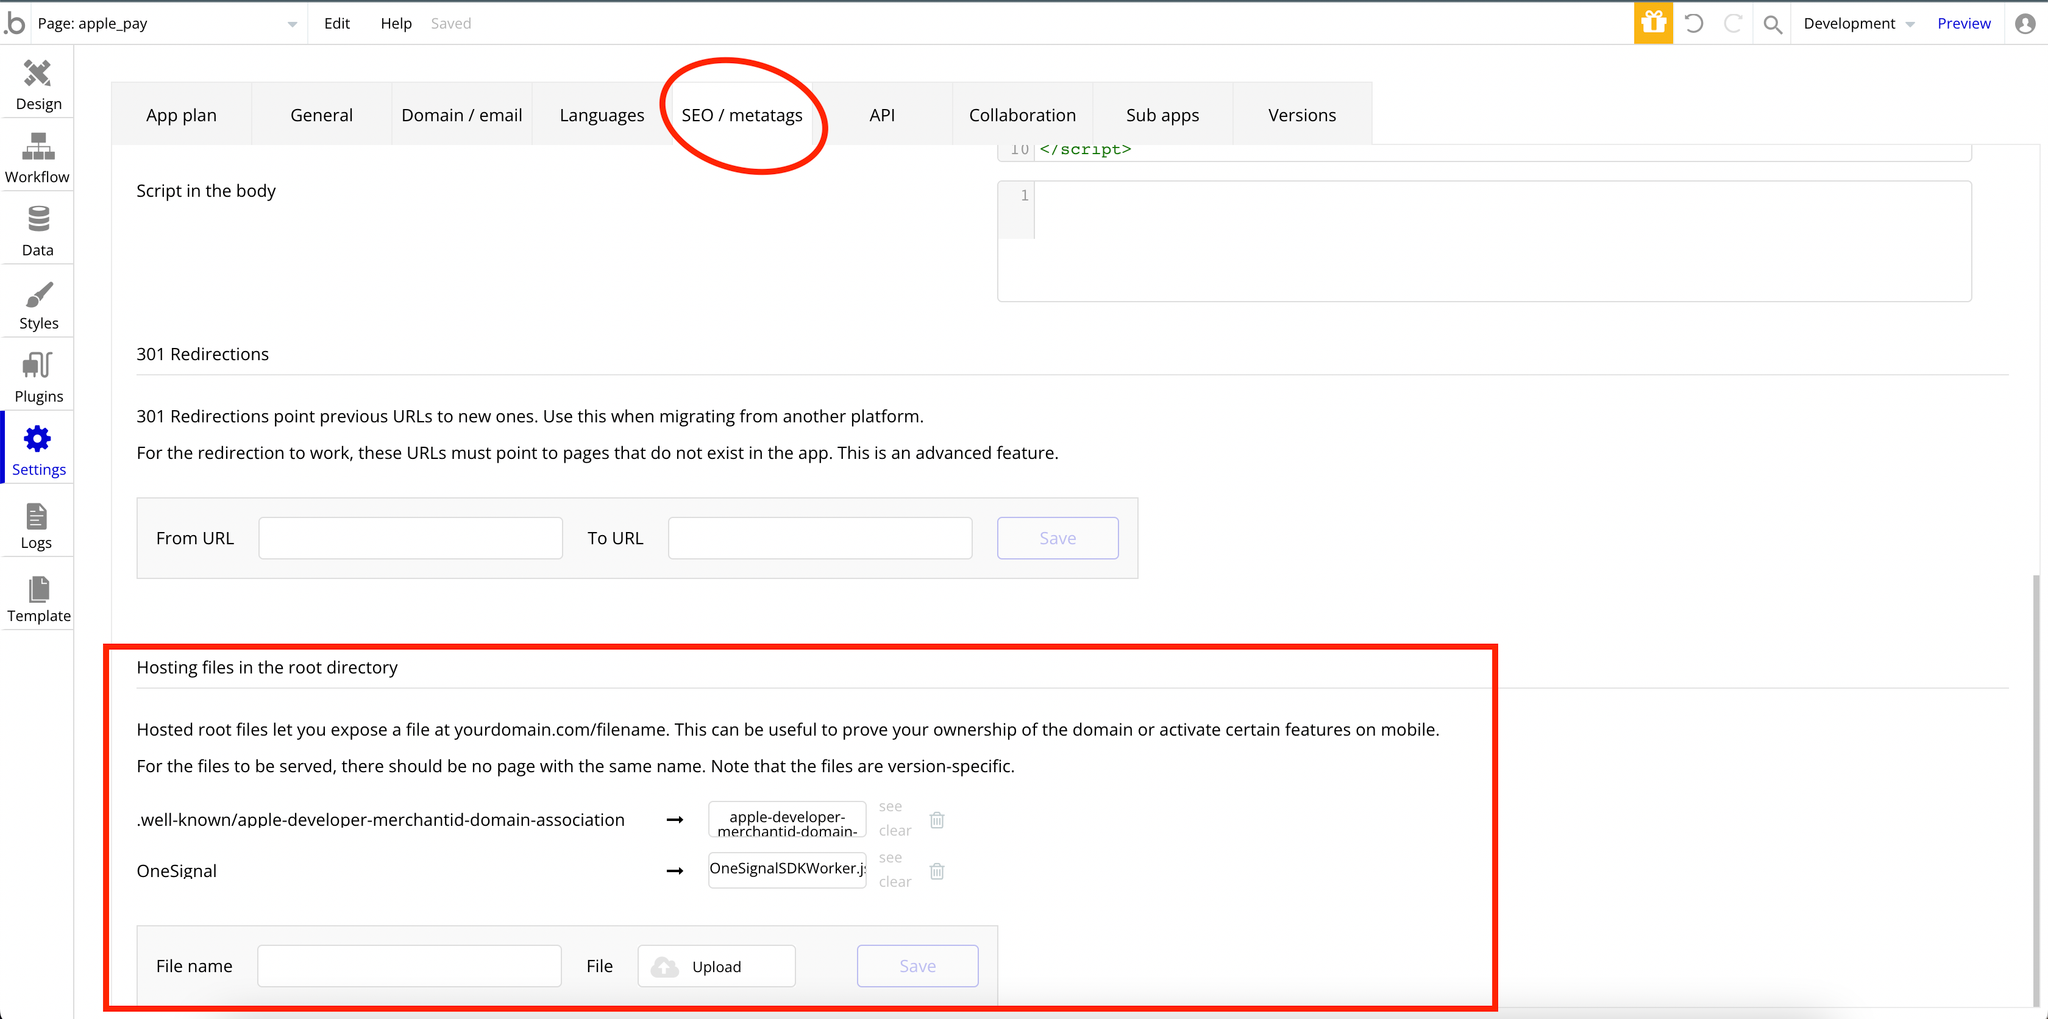
Task: Focus the To URL input field
Action: (x=820, y=538)
